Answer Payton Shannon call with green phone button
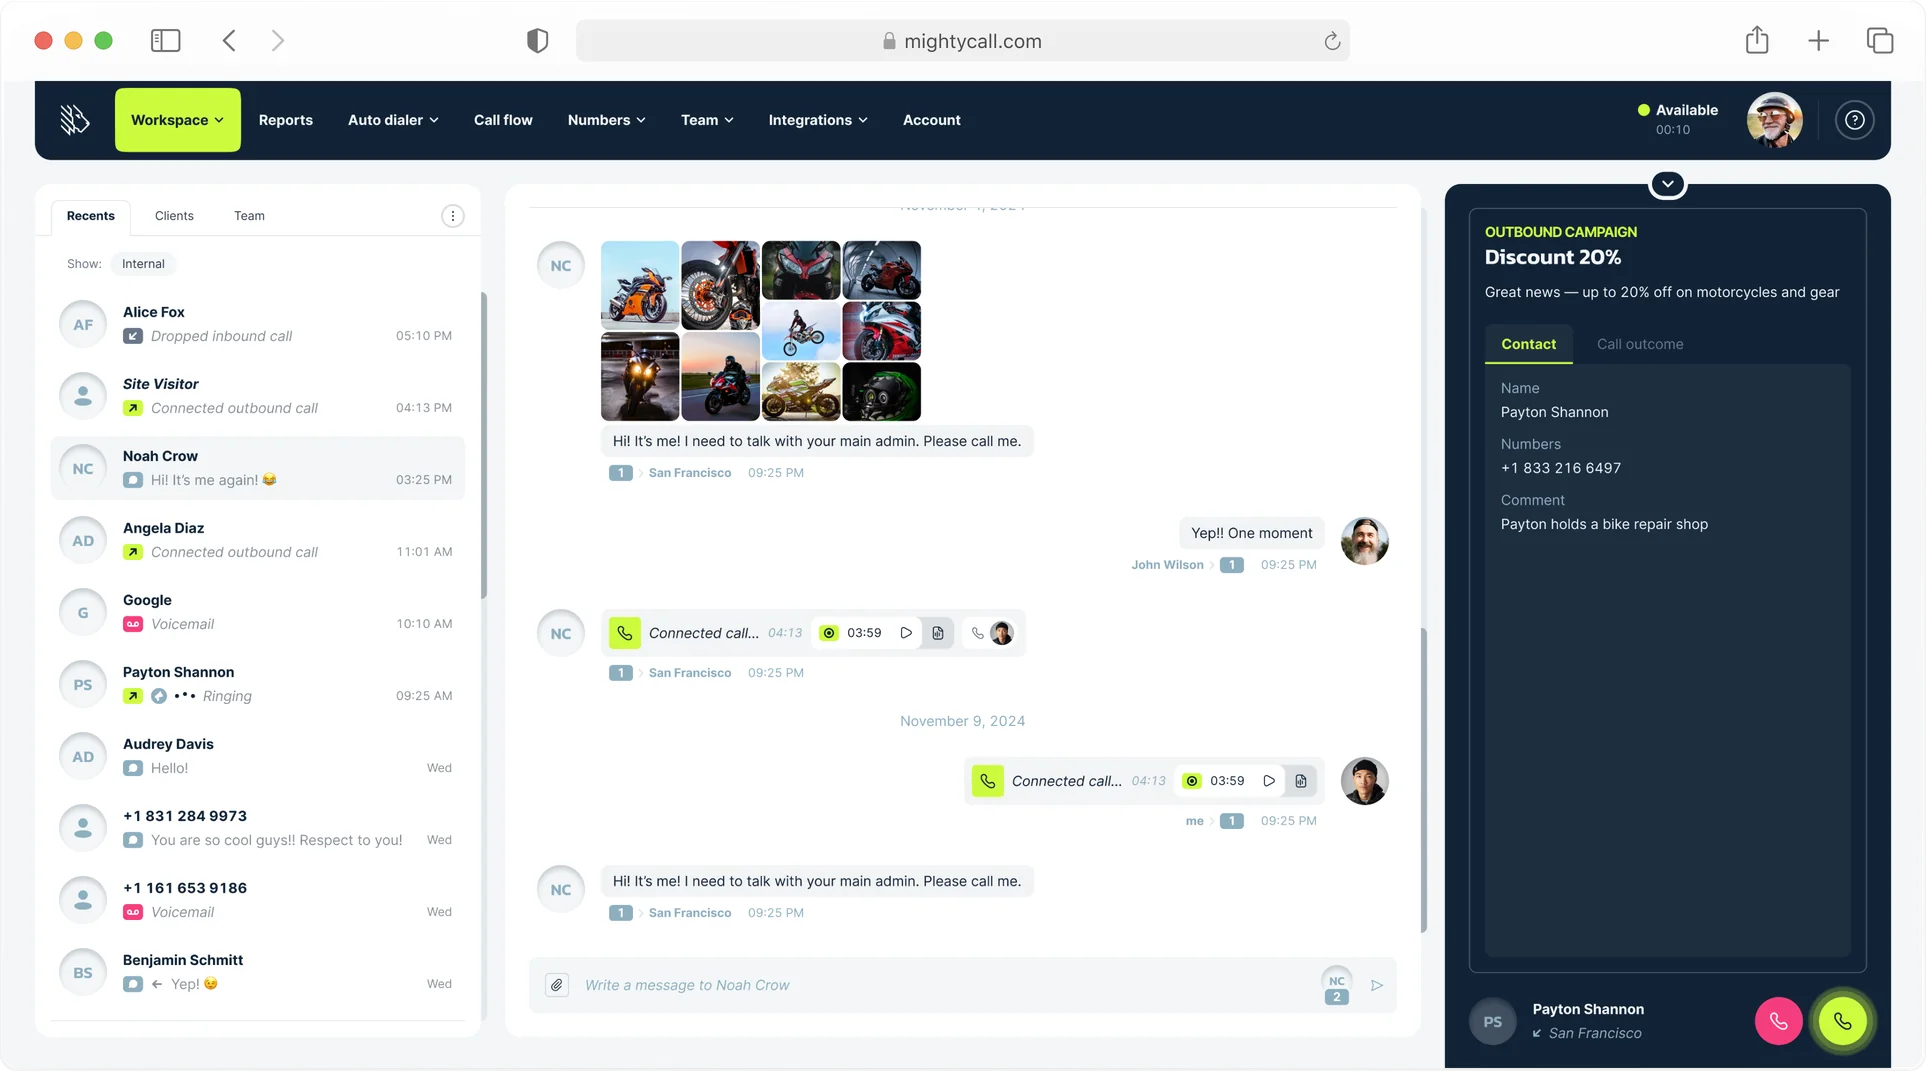Screen dimensions: 1926x1071 1842,1021
